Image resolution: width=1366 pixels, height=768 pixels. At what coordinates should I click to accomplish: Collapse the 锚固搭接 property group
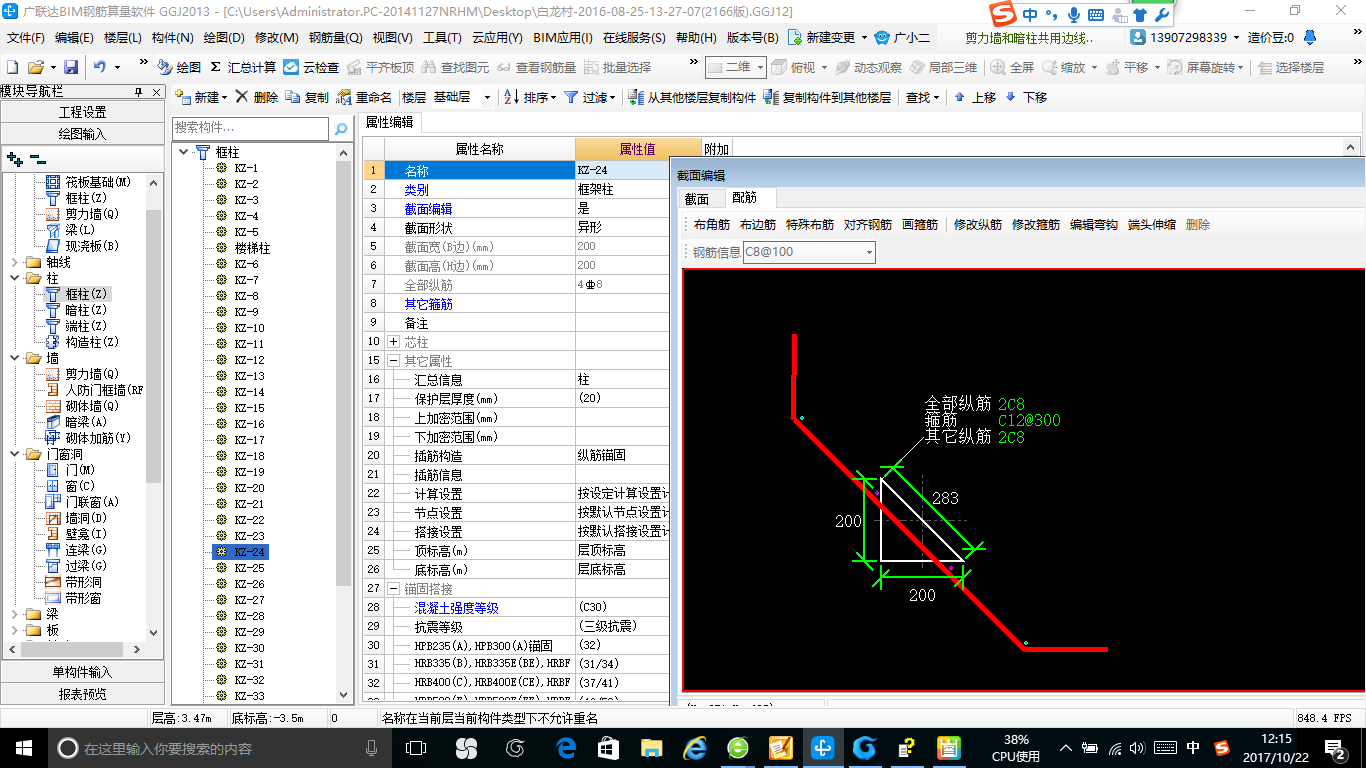pos(393,589)
